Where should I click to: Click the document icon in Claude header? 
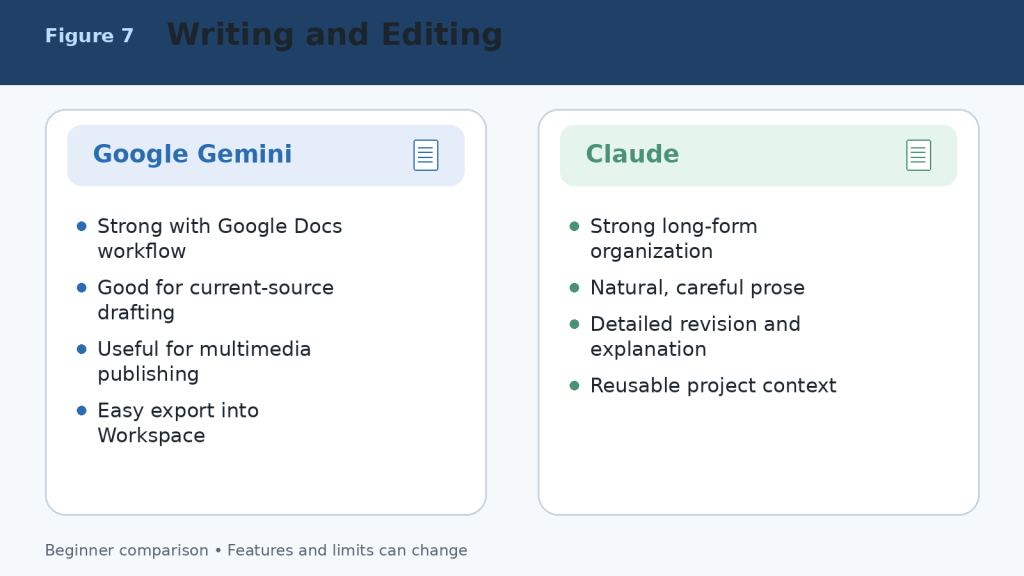coord(918,155)
